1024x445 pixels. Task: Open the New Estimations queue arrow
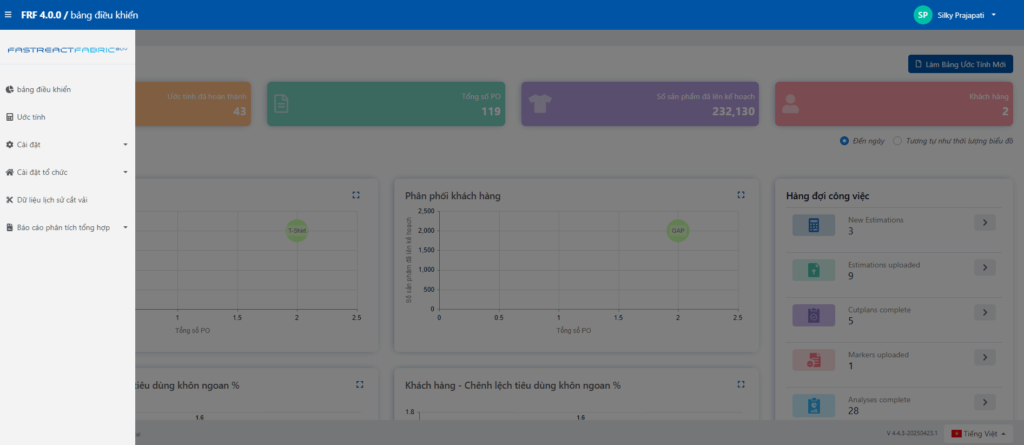[984, 222]
